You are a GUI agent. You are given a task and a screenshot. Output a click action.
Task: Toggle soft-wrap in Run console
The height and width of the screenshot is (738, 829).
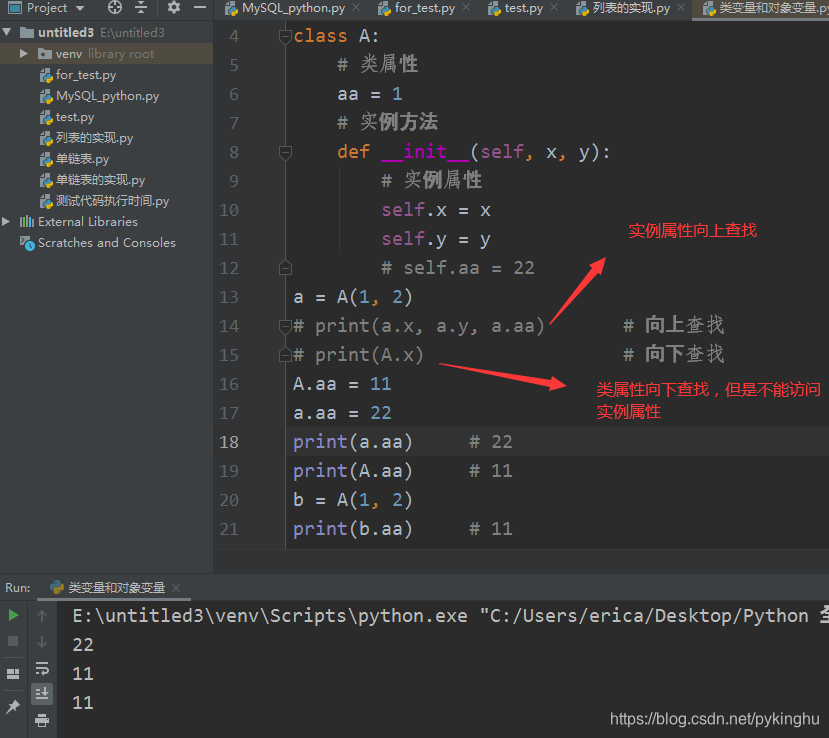pyautogui.click(x=42, y=668)
